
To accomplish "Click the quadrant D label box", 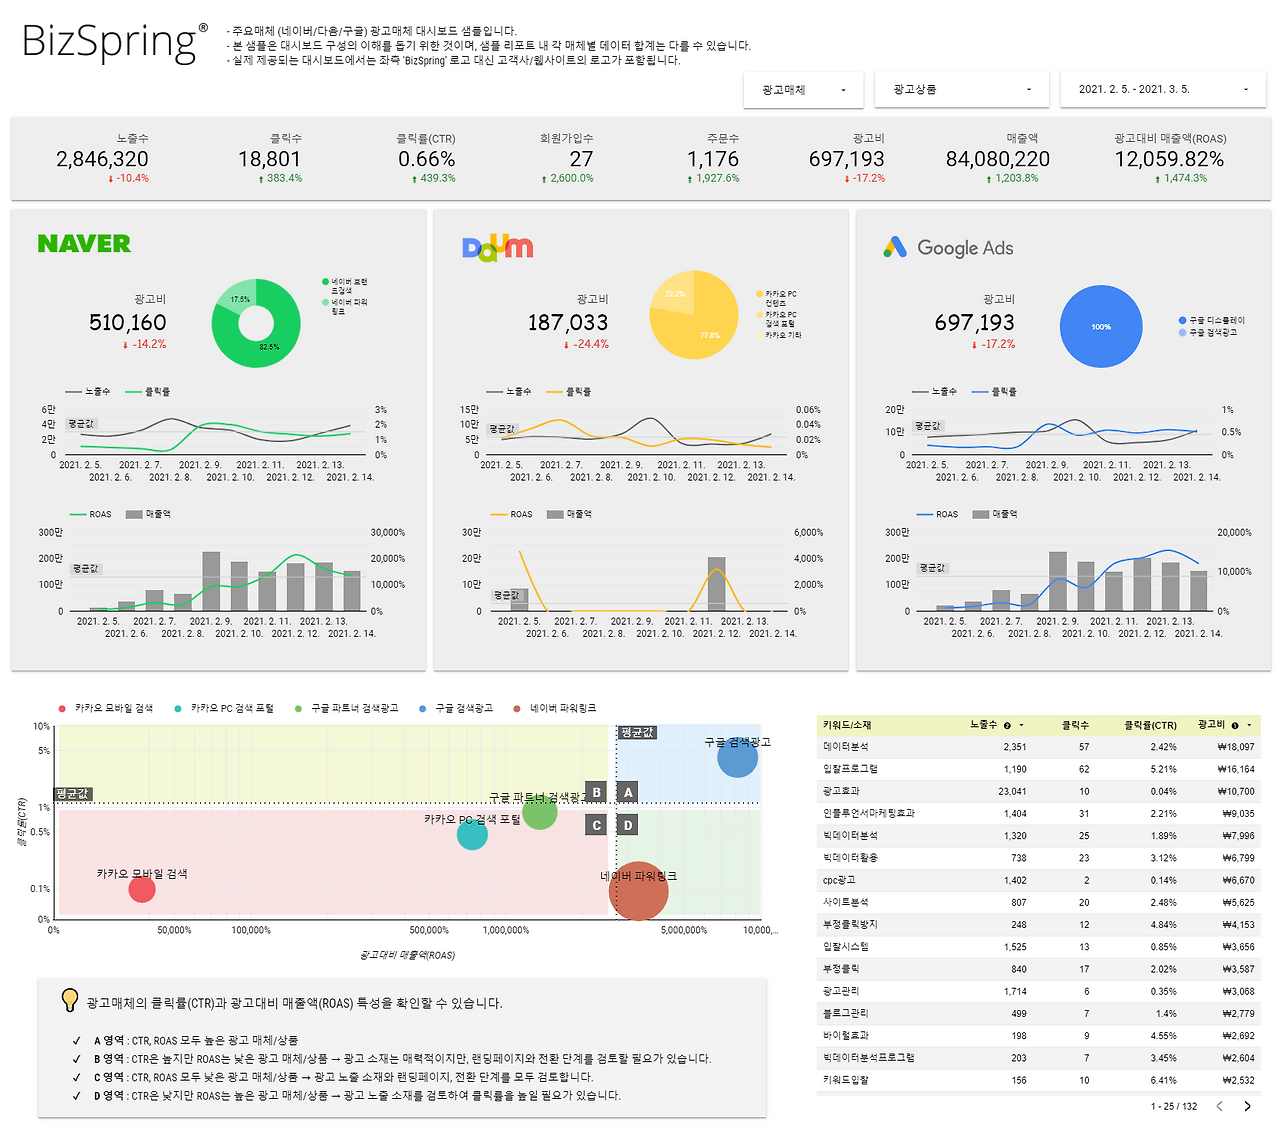I will [629, 825].
